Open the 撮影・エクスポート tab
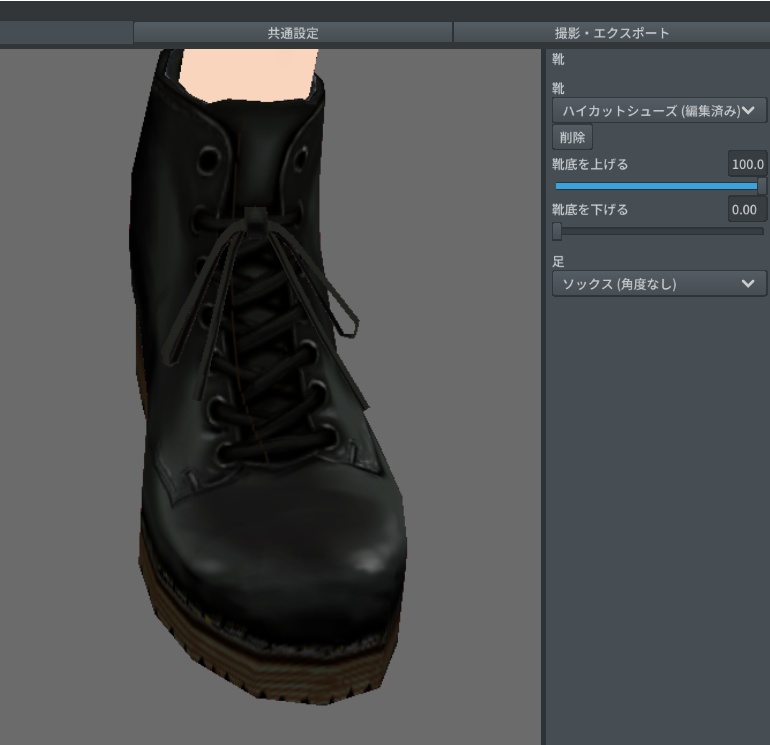Screen dimensions: 770x745 coord(612,33)
